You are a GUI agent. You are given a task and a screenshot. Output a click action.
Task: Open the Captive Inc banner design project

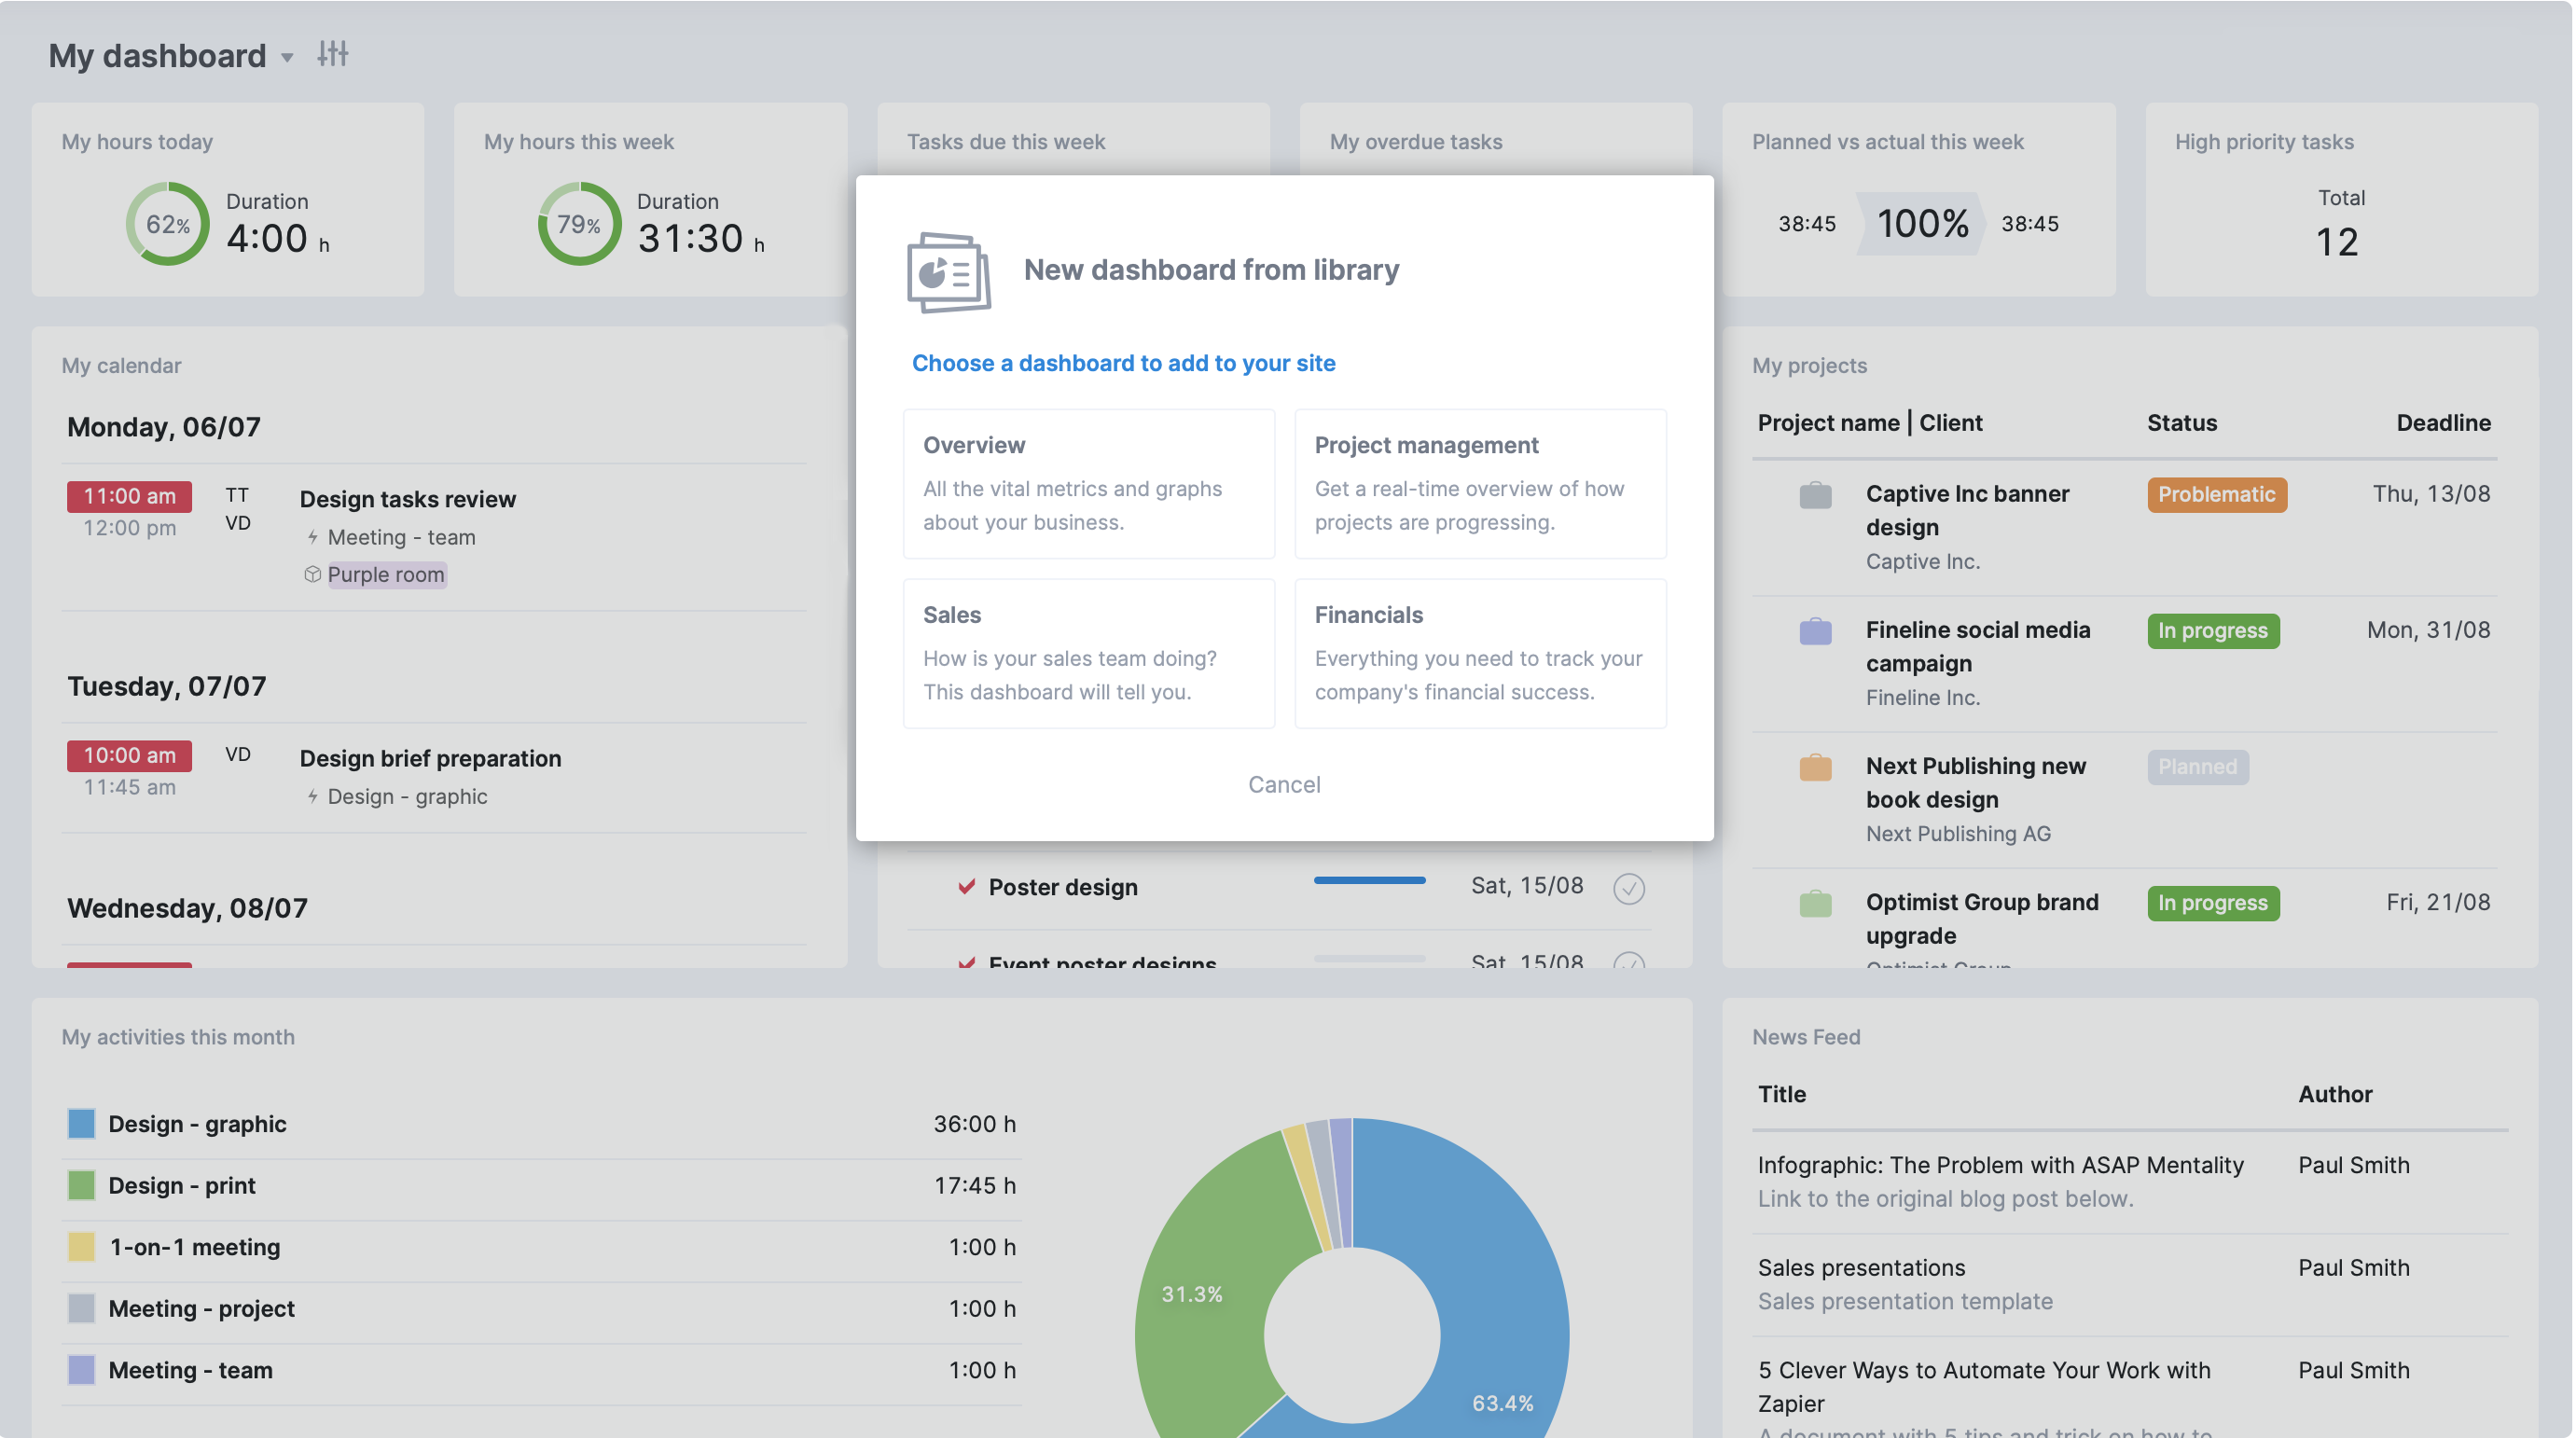coord(1966,510)
